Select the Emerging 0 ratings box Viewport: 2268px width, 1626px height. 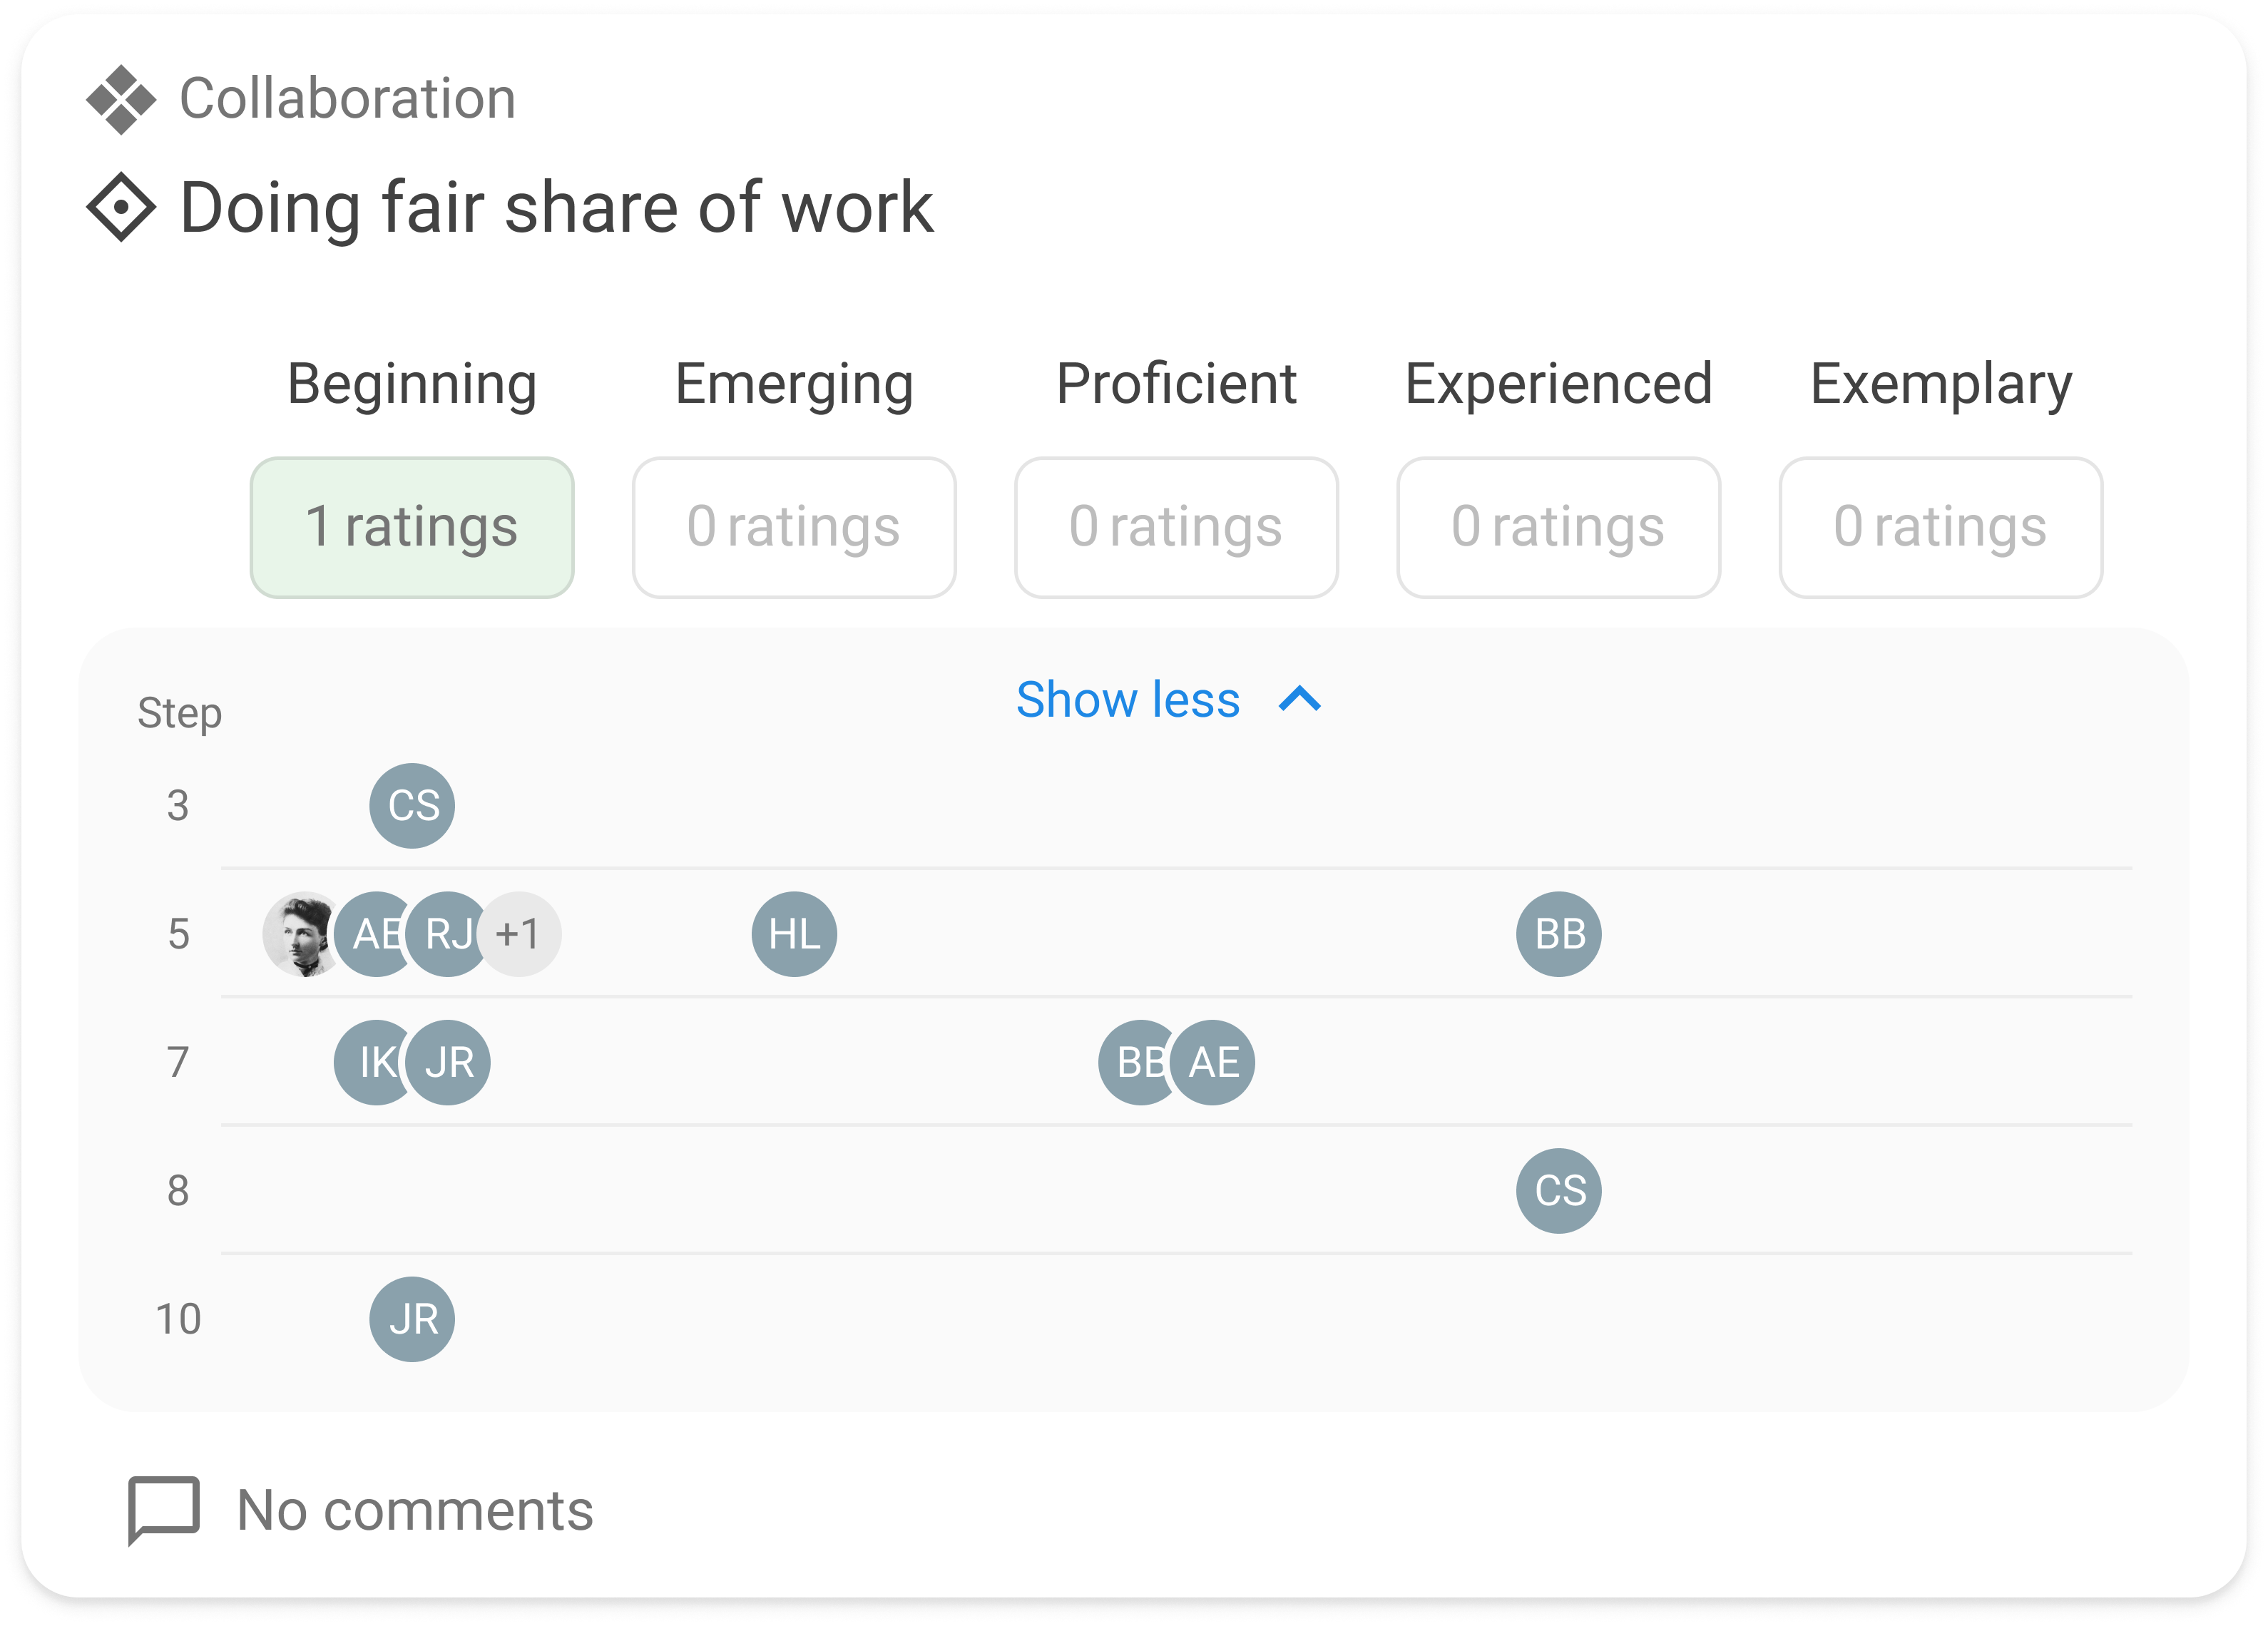tap(794, 527)
